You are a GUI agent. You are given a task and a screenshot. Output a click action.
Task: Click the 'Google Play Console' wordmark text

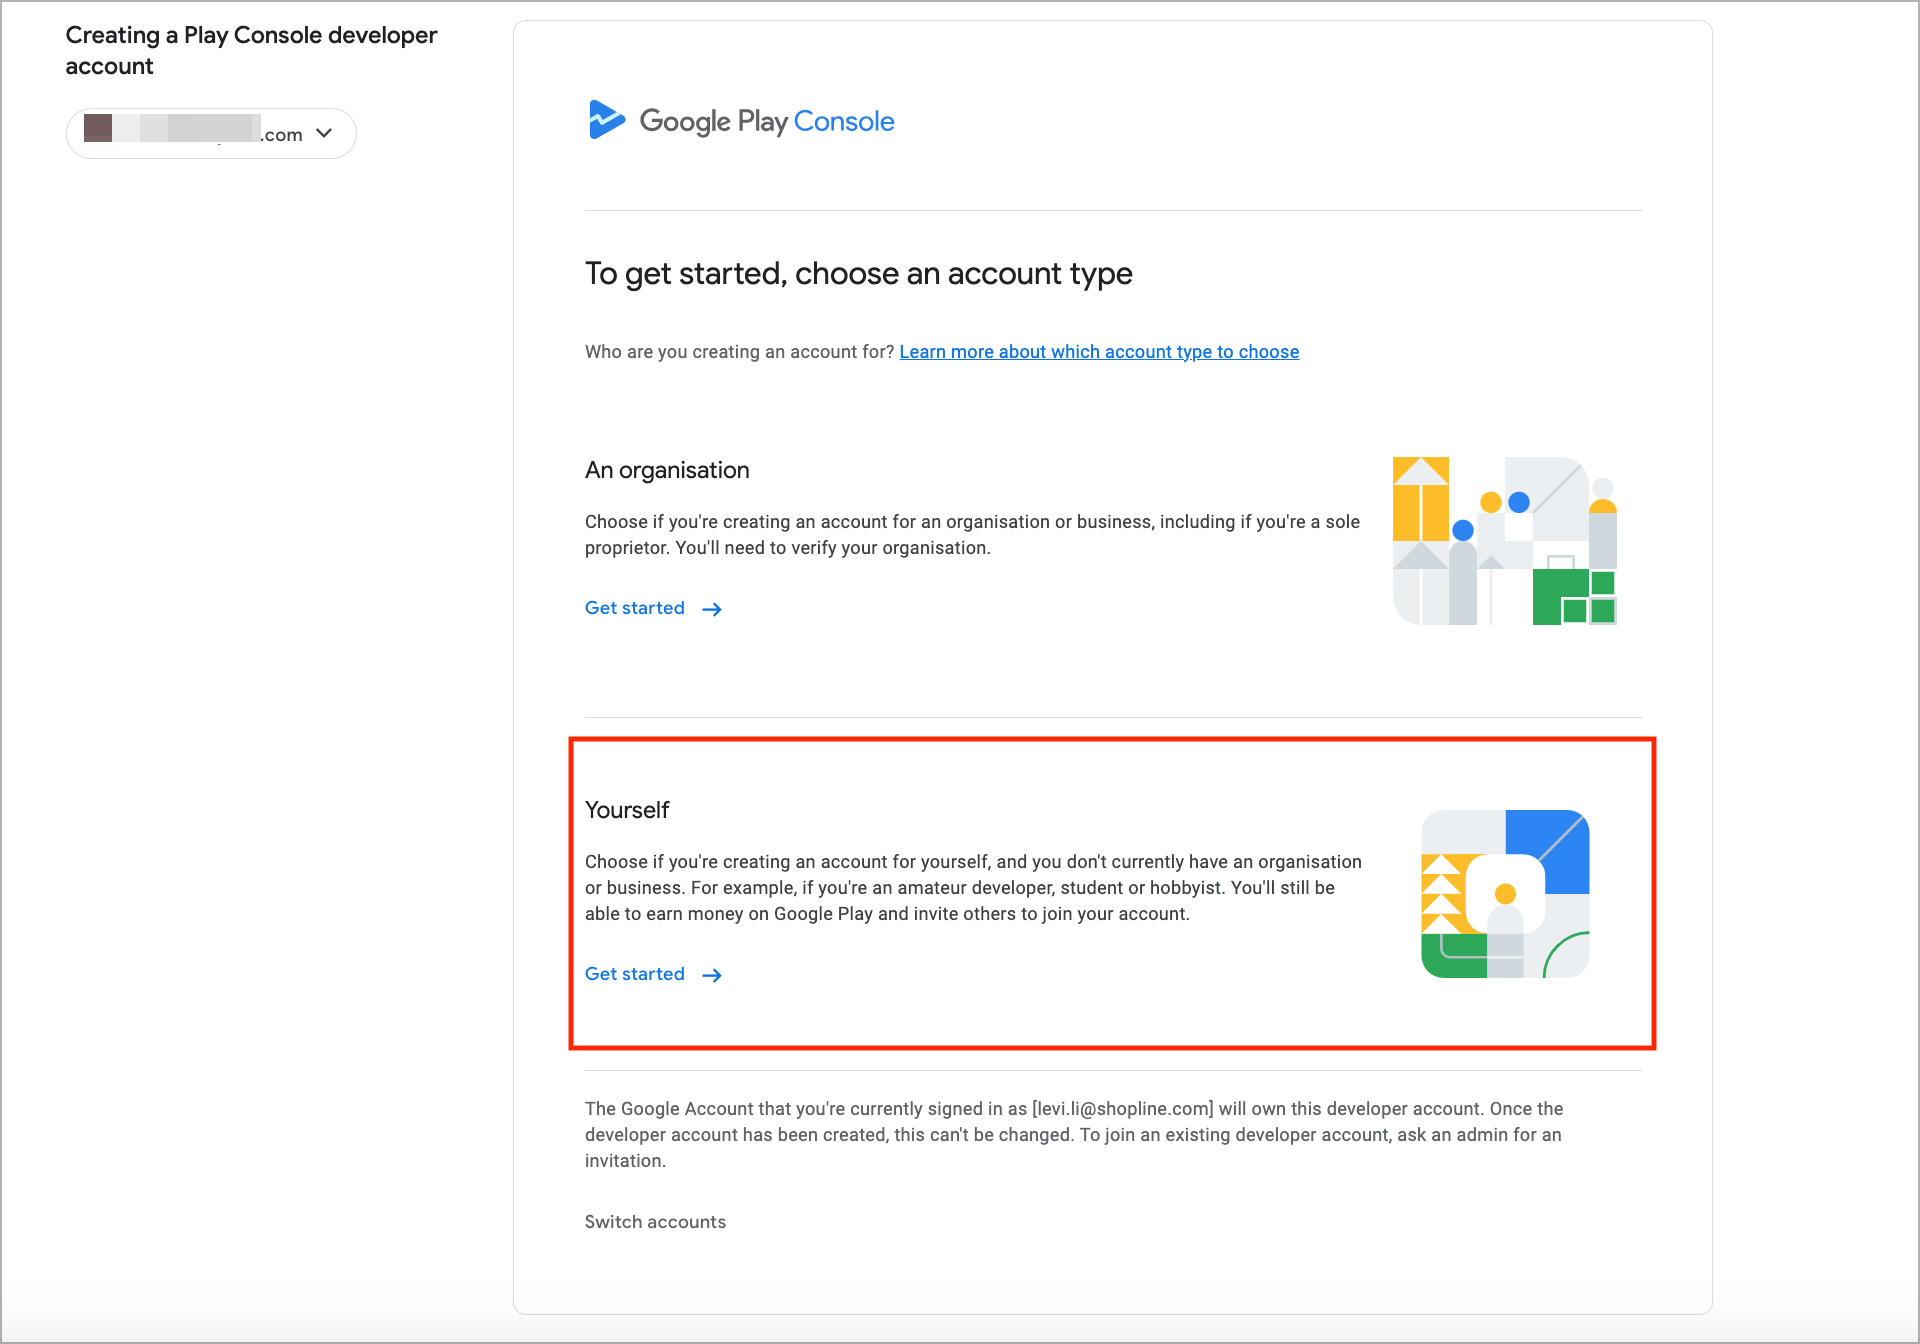point(767,121)
